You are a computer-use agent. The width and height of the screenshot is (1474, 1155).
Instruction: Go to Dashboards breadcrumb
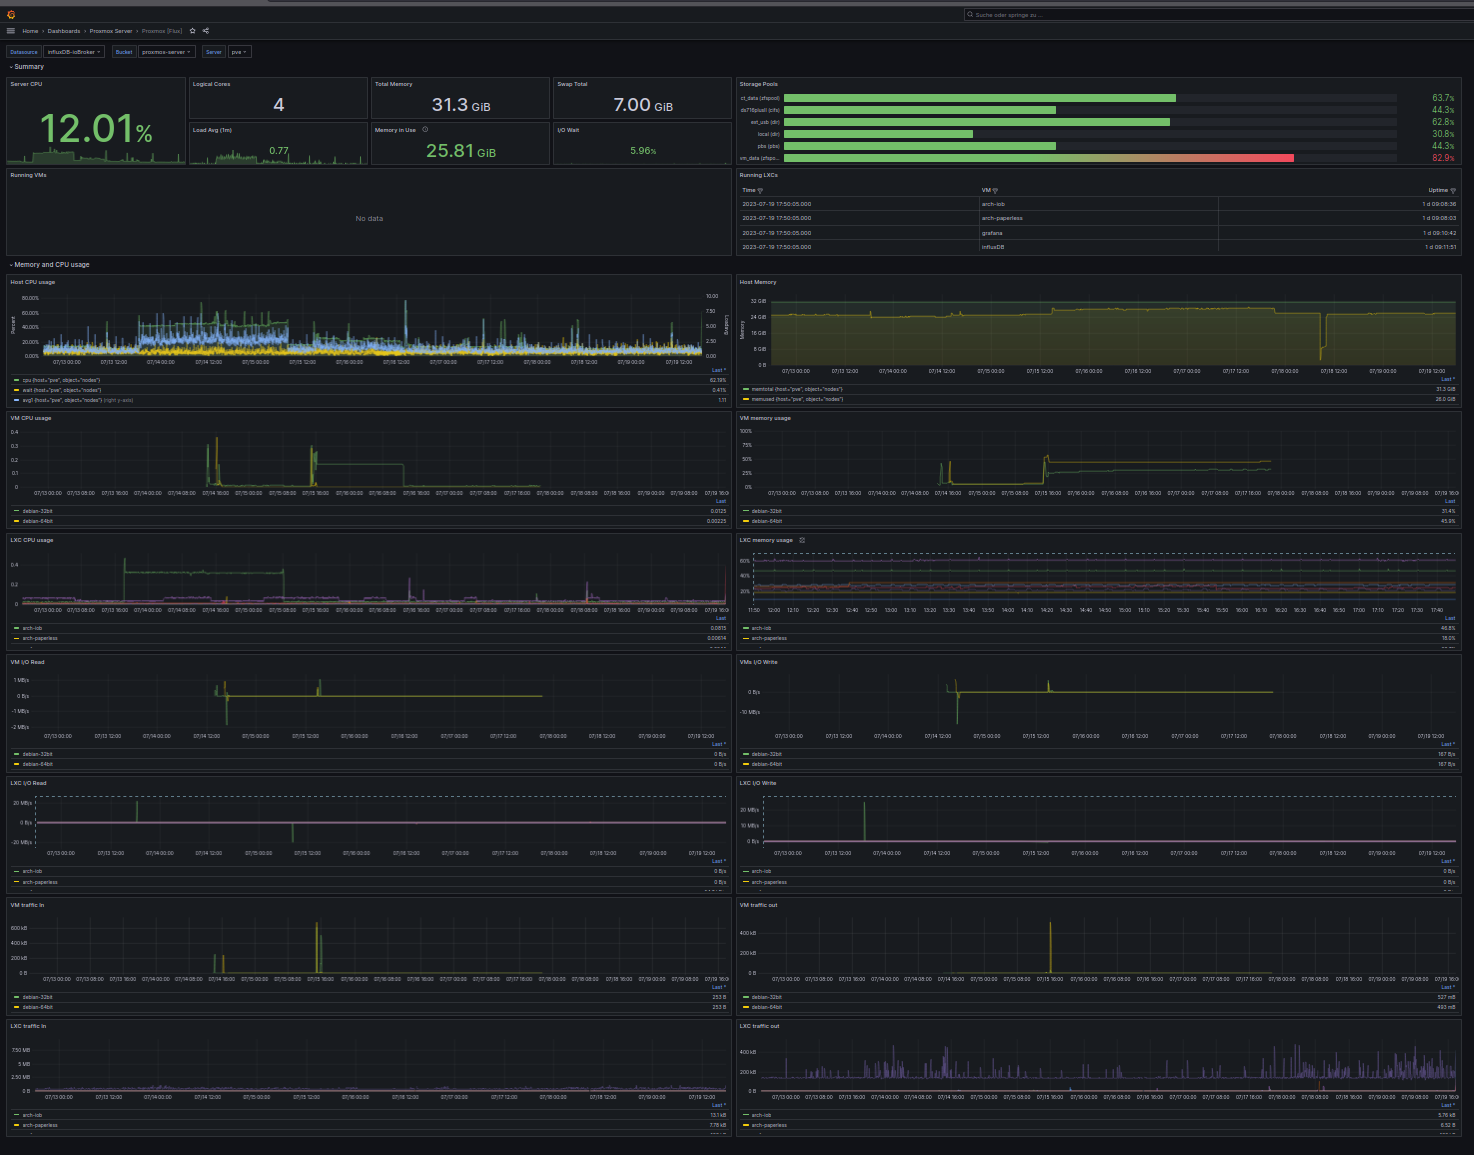64,31
